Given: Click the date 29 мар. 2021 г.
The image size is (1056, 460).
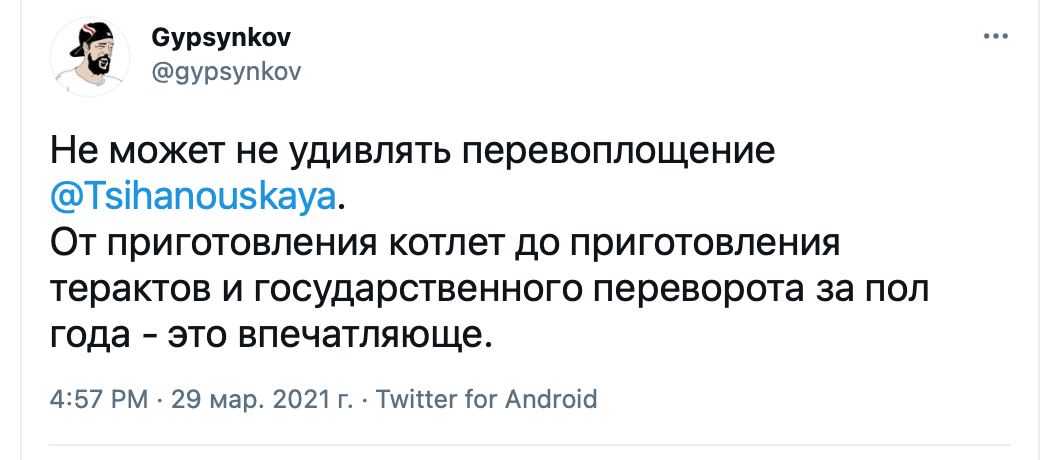Looking at the screenshot, I should pos(262,400).
